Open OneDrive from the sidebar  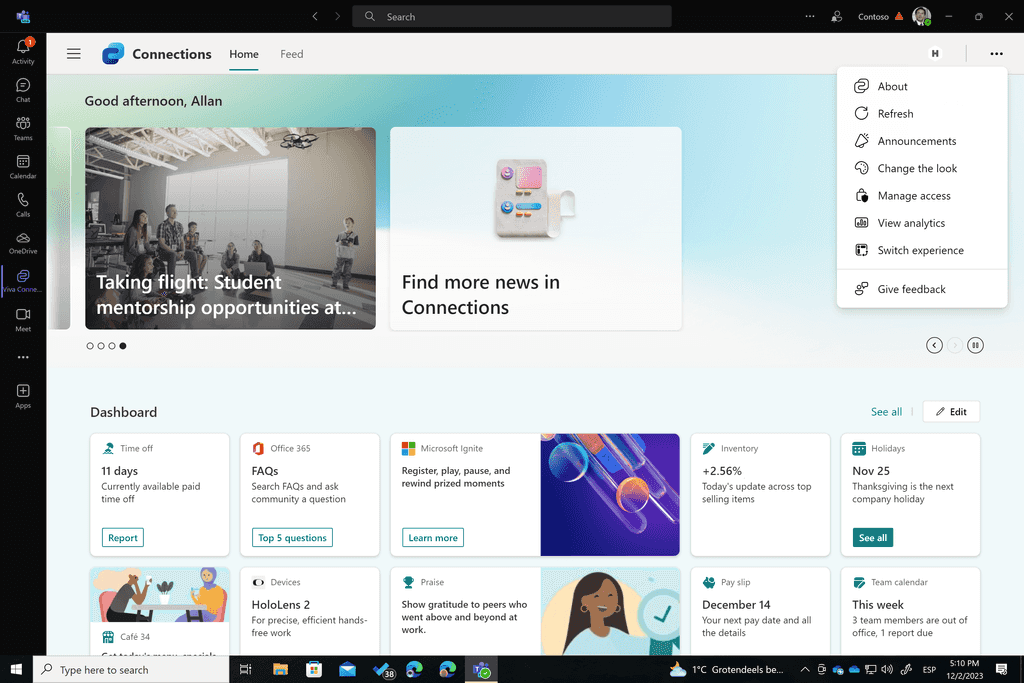(x=23, y=243)
